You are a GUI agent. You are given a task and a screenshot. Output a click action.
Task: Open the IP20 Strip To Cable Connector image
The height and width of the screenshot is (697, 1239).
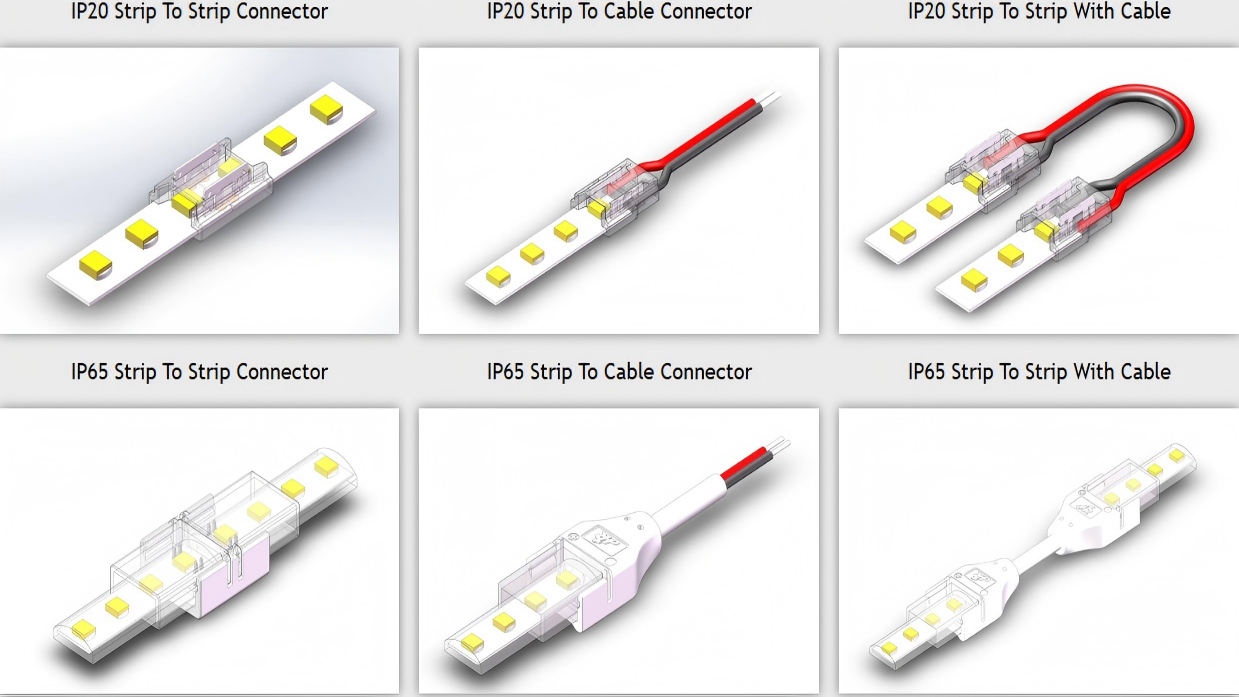click(x=618, y=190)
